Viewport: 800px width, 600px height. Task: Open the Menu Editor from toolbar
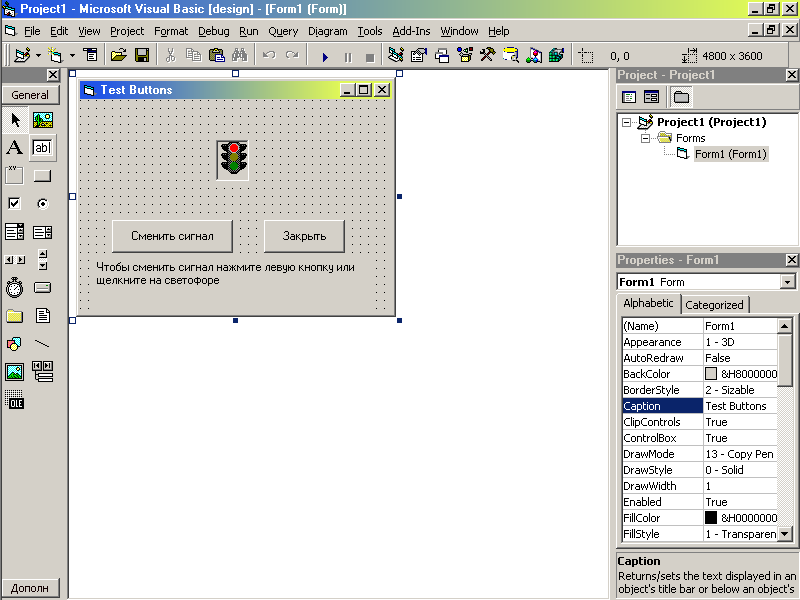point(90,55)
